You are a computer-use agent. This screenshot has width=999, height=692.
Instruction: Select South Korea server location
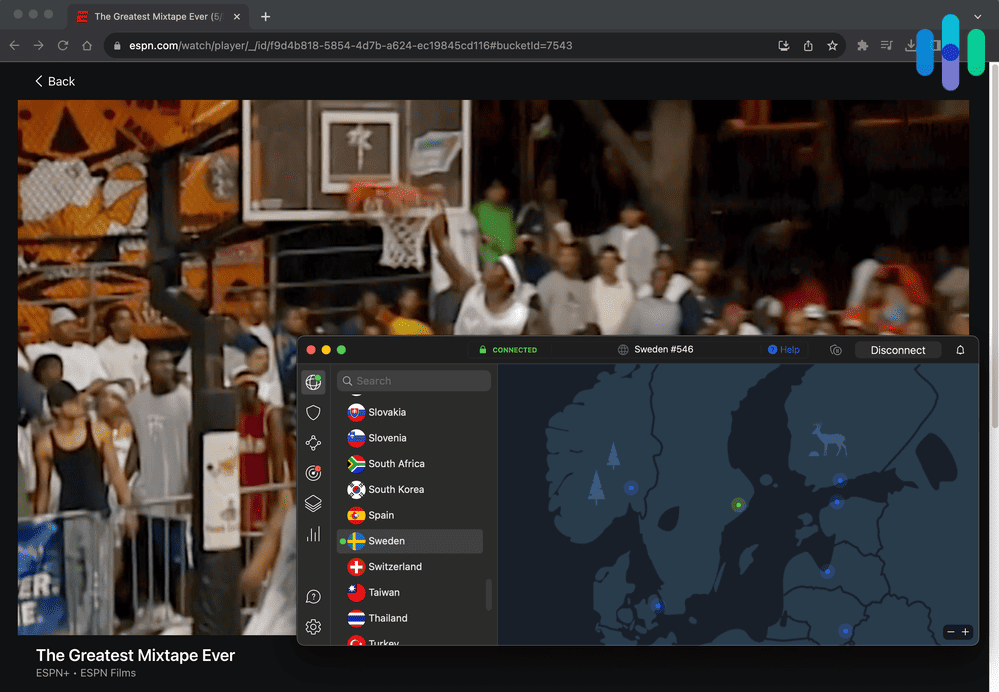coord(394,489)
